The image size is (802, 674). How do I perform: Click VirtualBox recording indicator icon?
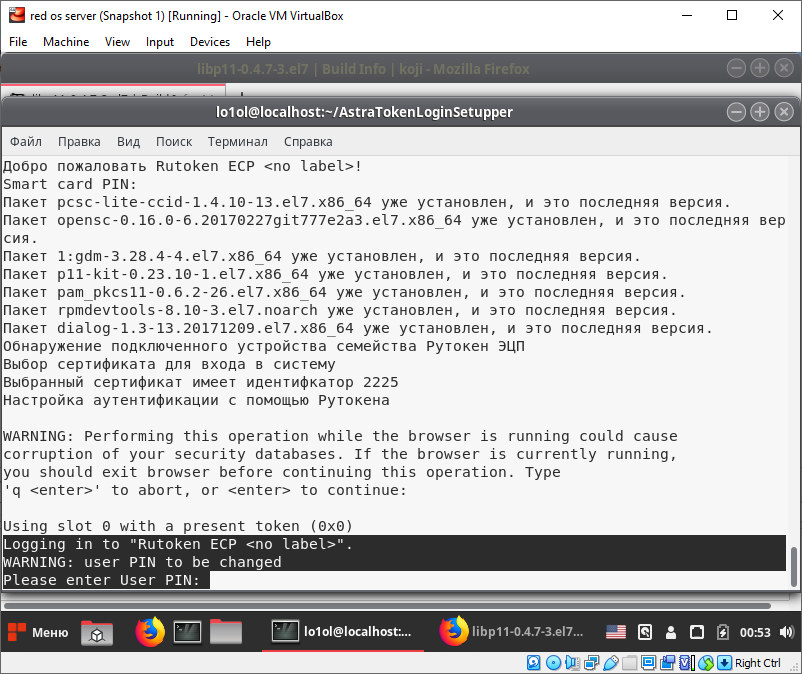click(667, 663)
